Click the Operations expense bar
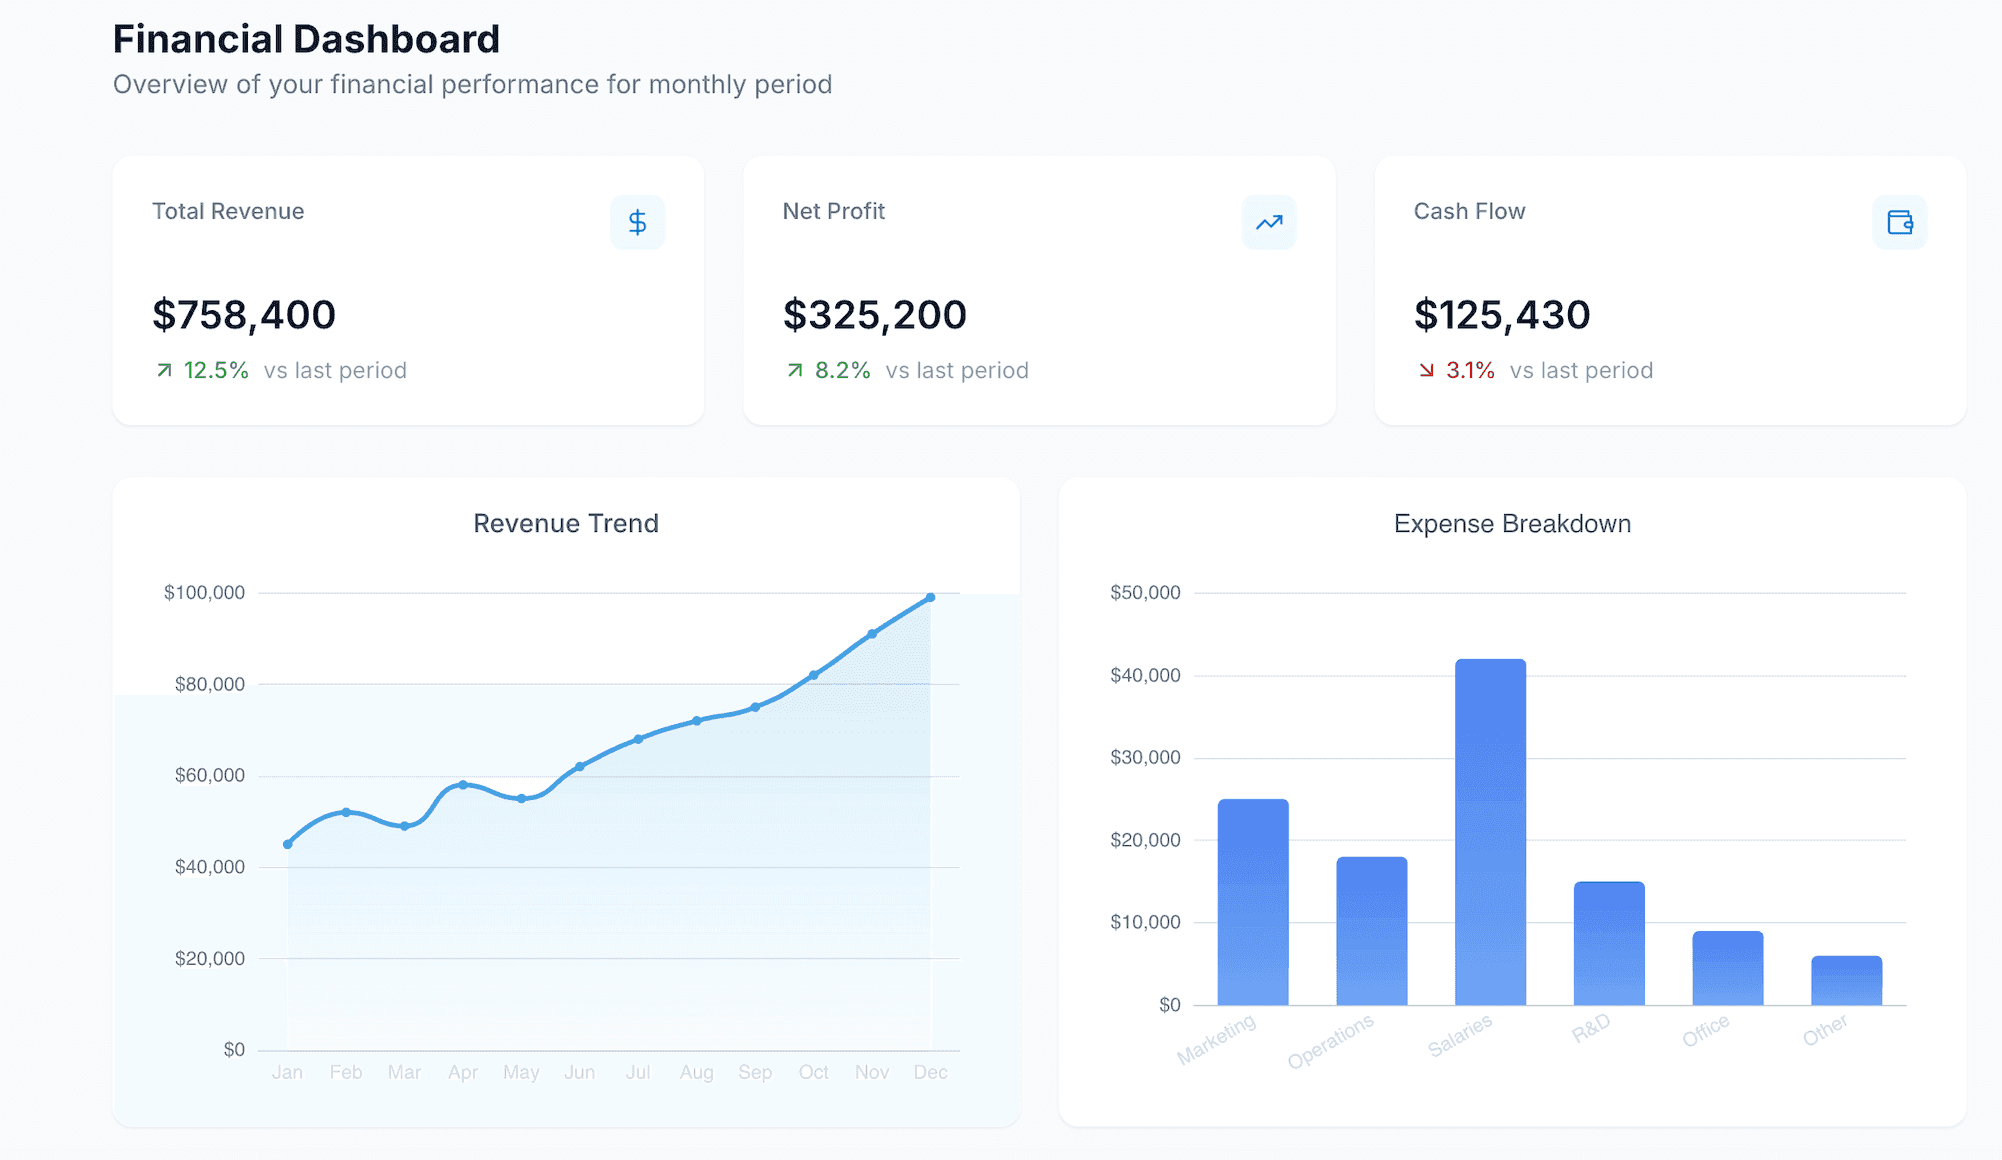 tap(1371, 931)
